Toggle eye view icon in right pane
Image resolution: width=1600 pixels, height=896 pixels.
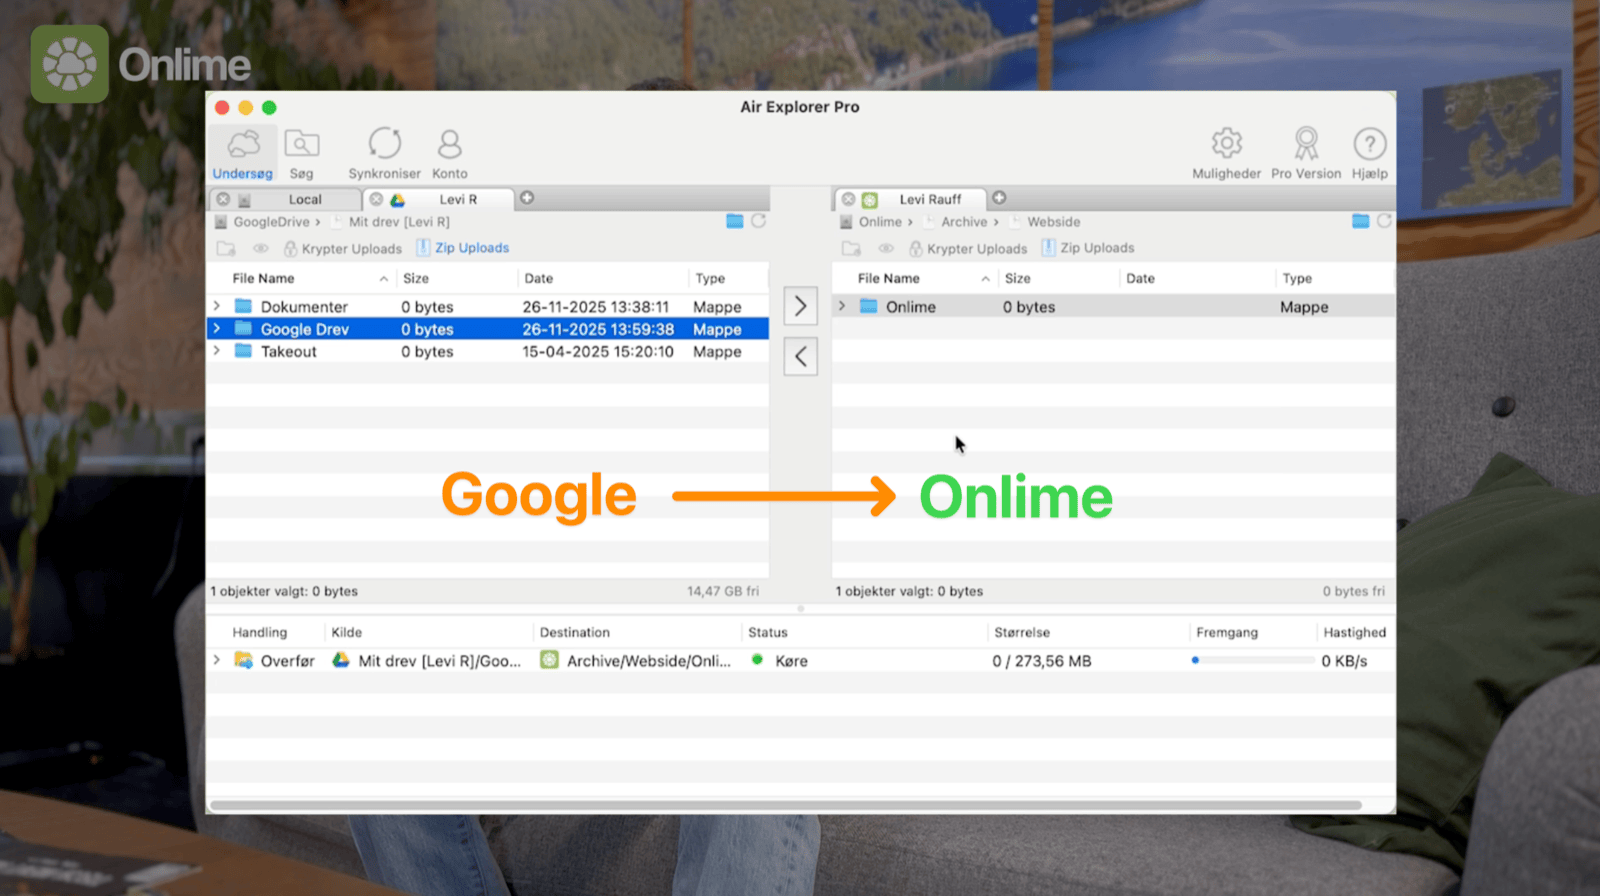tap(886, 248)
